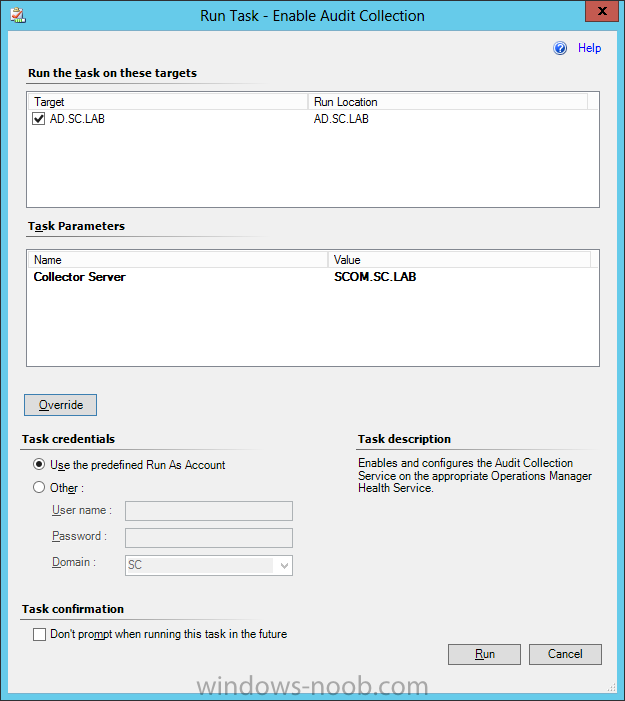Select the Other credentials radio button
Screen dimensions: 625x701
[39, 487]
